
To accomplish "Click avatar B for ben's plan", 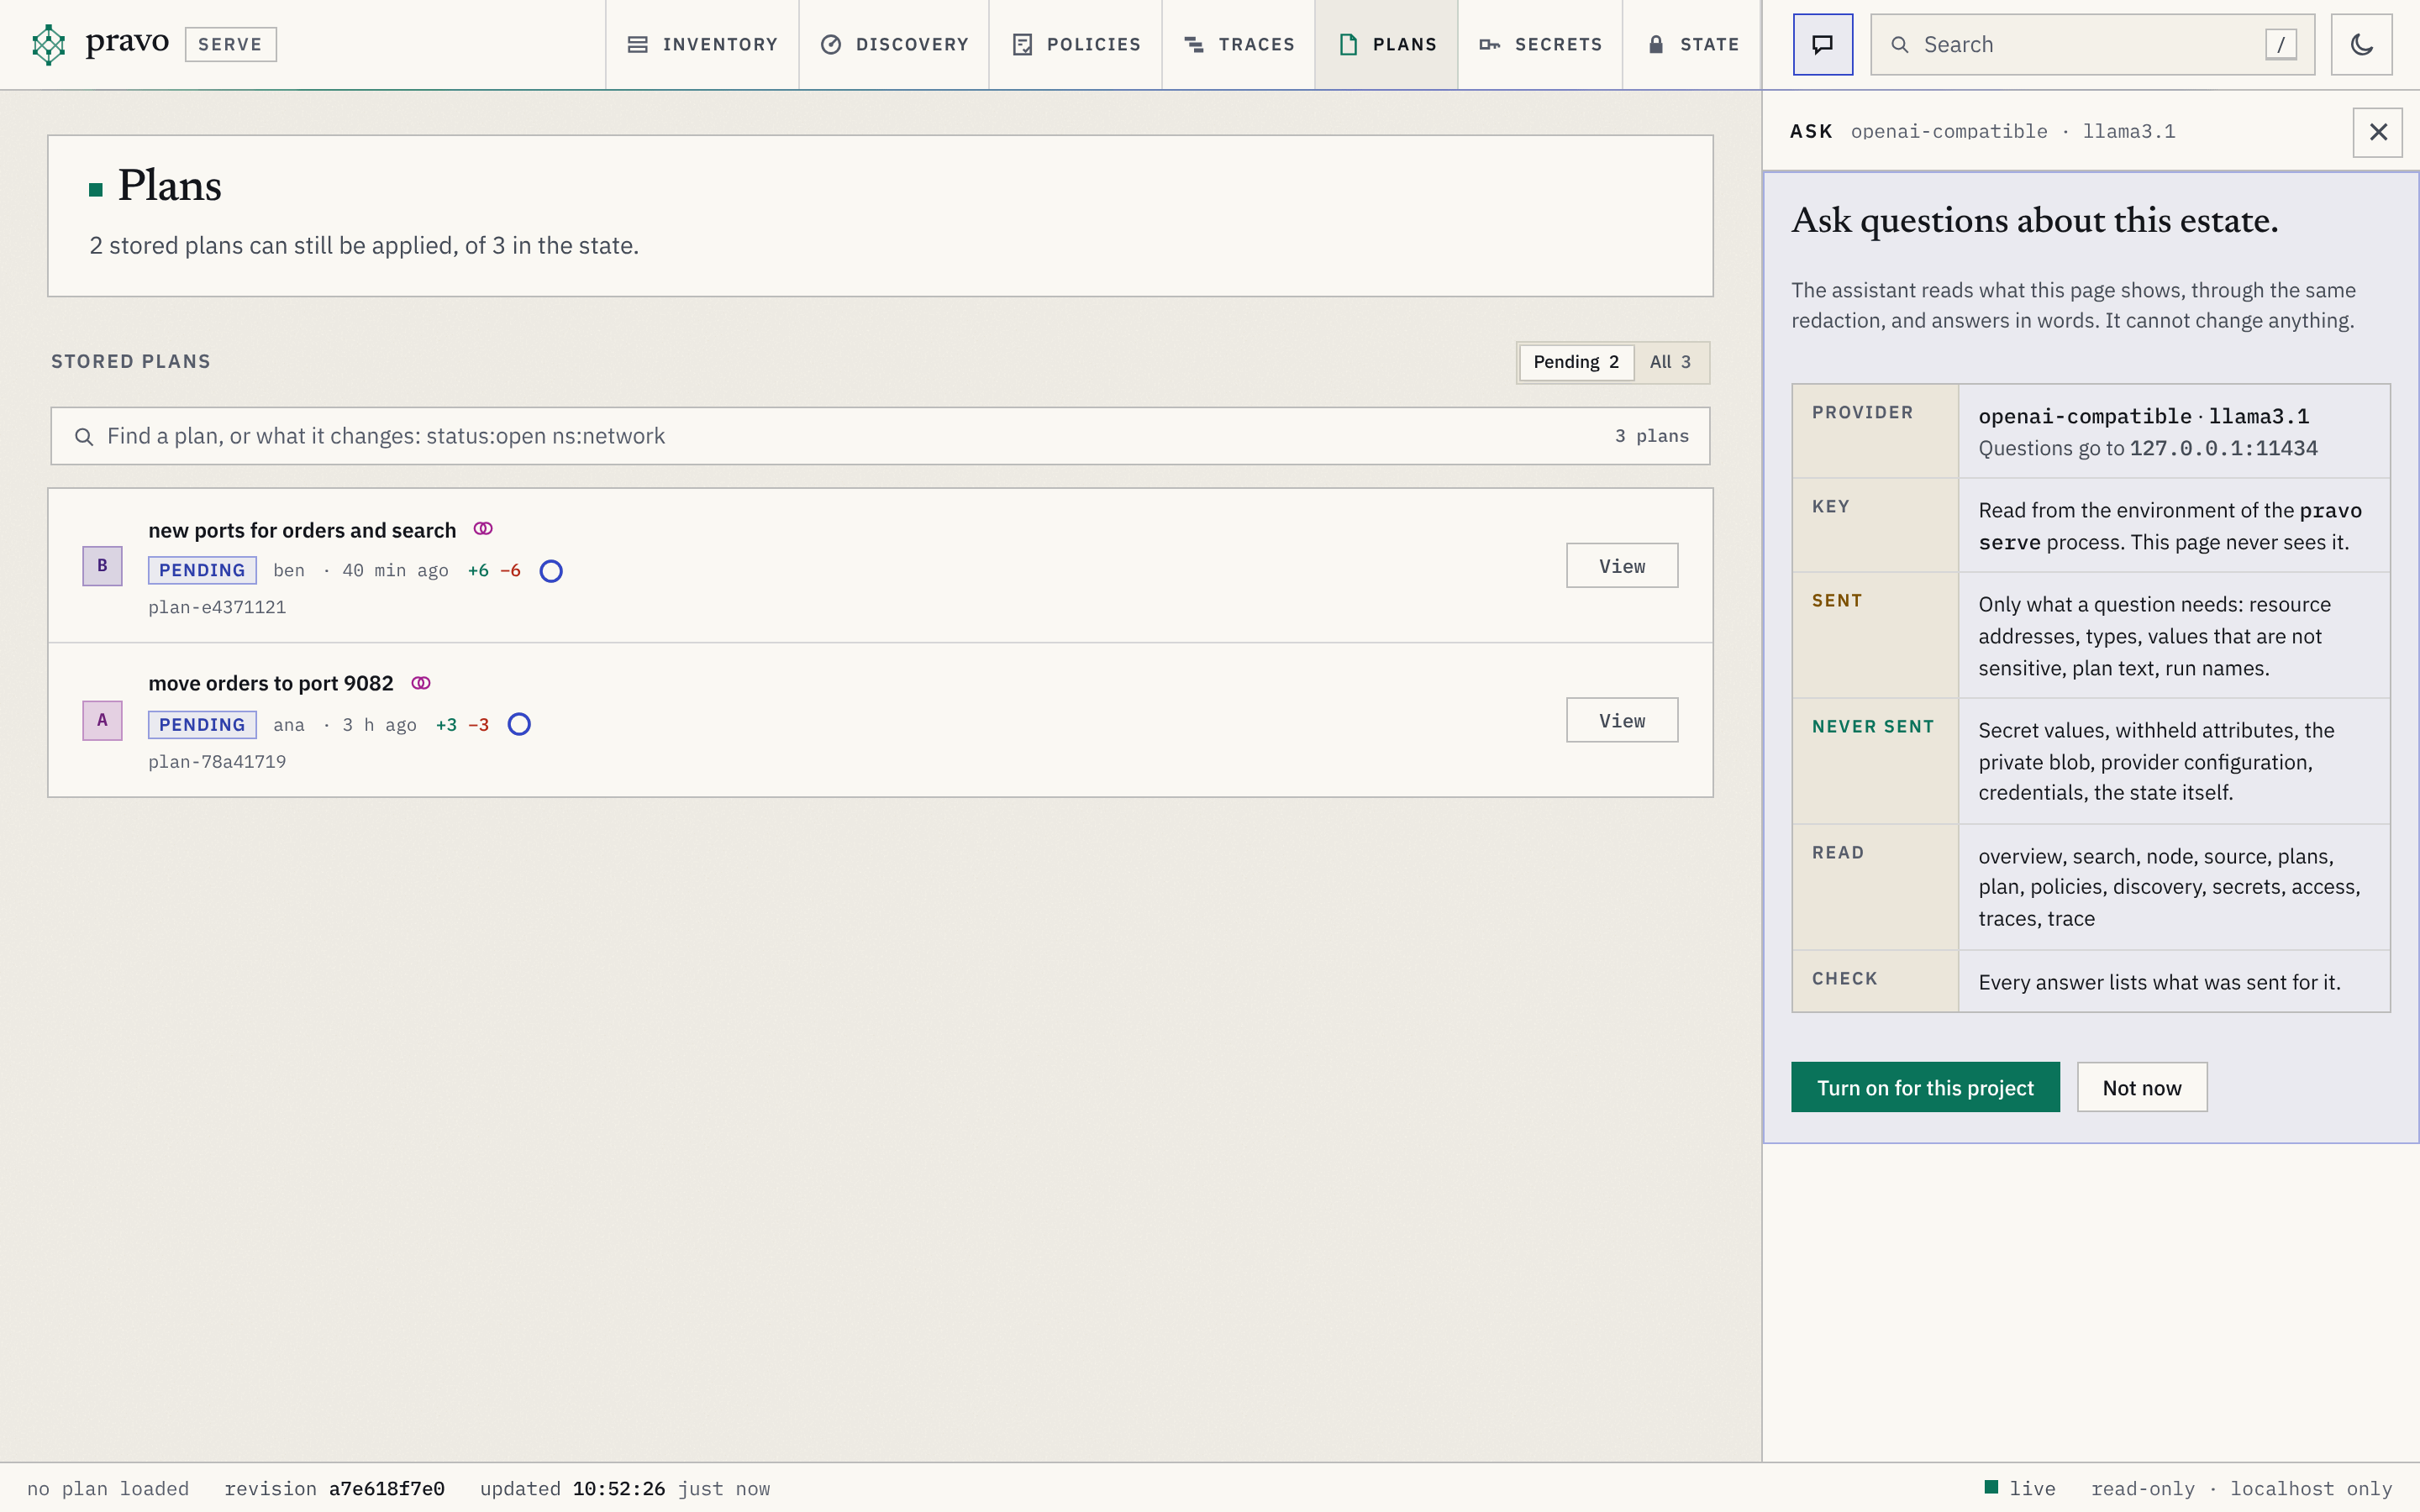I will (102, 566).
